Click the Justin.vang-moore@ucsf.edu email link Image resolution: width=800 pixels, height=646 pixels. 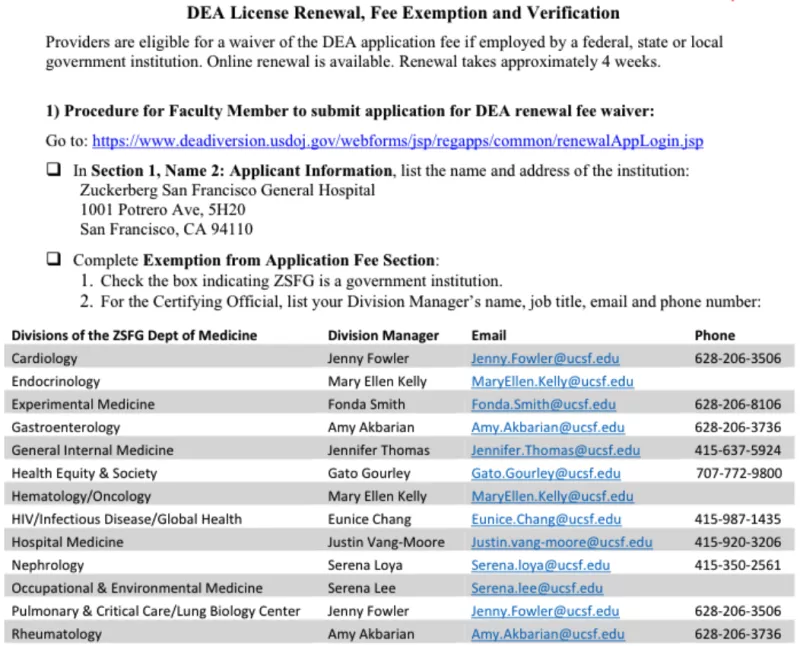pos(561,542)
